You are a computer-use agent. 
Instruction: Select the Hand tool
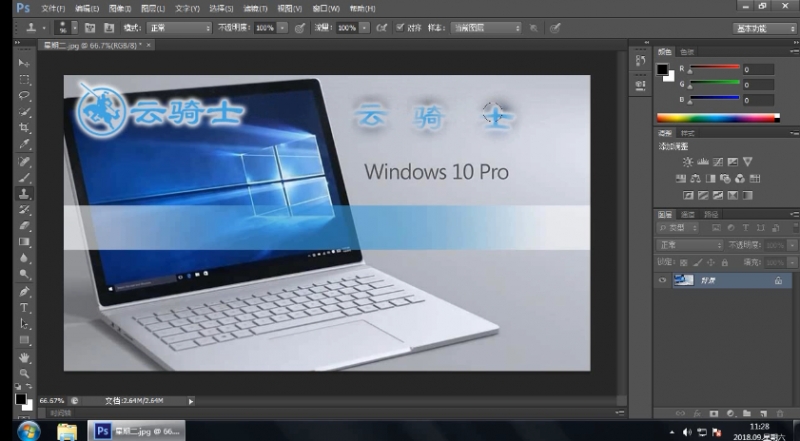[24, 357]
